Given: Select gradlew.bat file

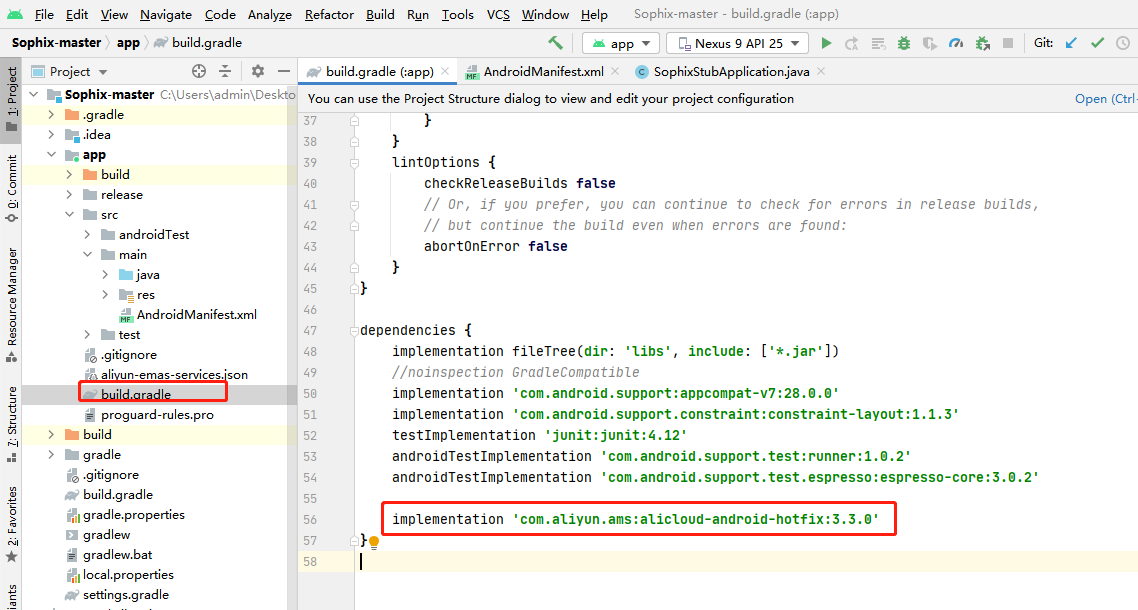Looking at the screenshot, I should (118, 555).
